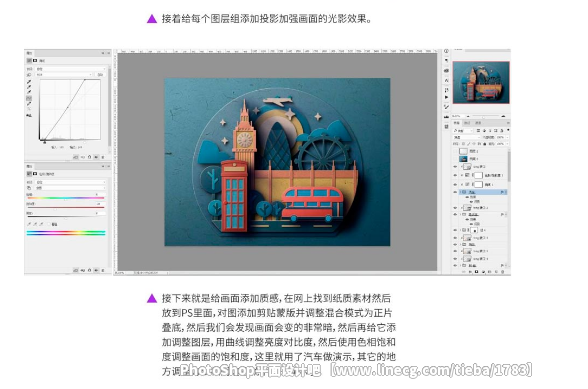Click the Curves graph grid area
Image resolution: width=588 pixels, height=389 pixels.
point(70,110)
